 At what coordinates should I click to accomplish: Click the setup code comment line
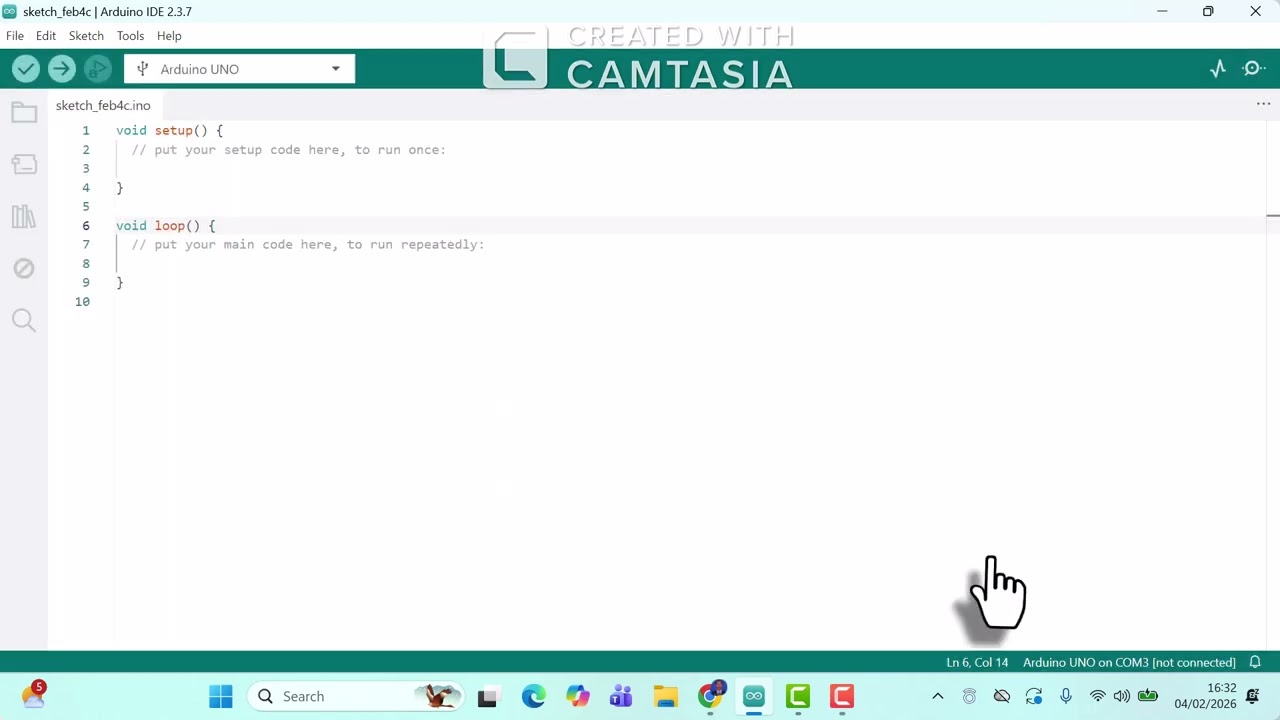289,150
